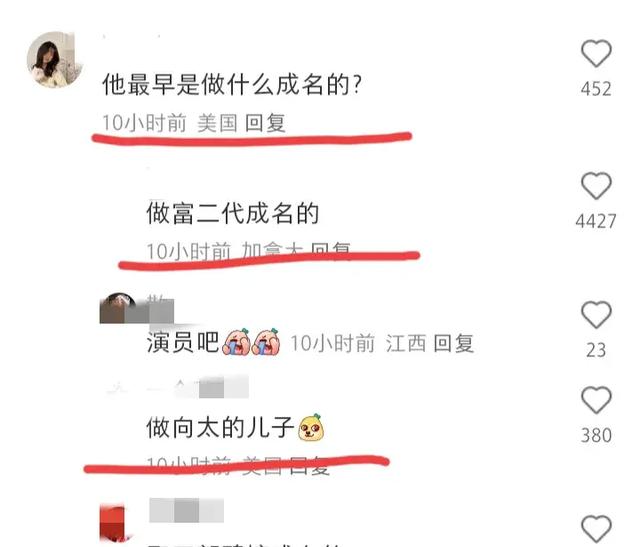Select the comment text 做富二代成名的
This screenshot has height=547, width=640.
click(233, 213)
